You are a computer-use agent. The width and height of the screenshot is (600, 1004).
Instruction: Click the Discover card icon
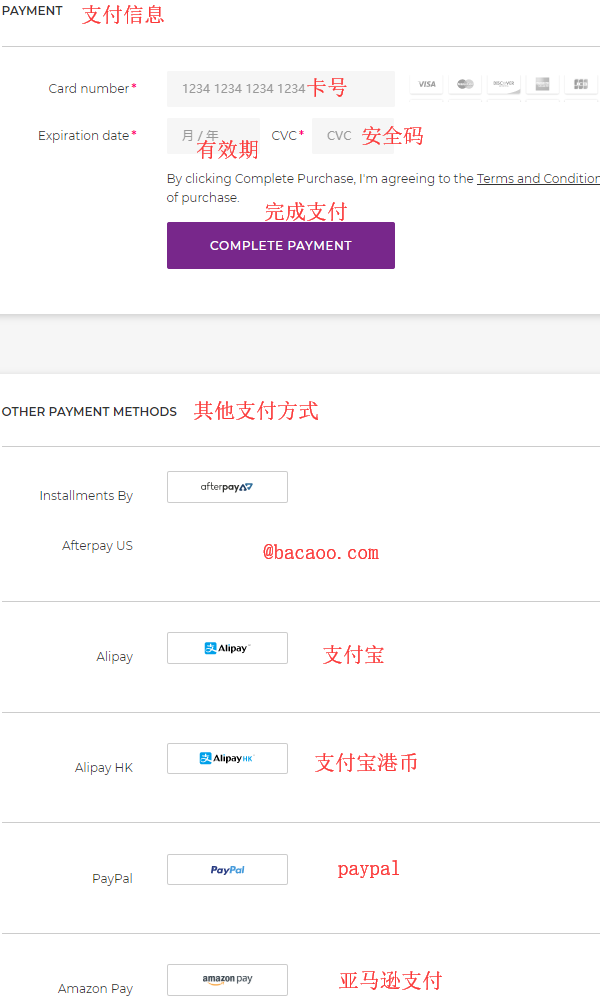pyautogui.click(x=504, y=84)
